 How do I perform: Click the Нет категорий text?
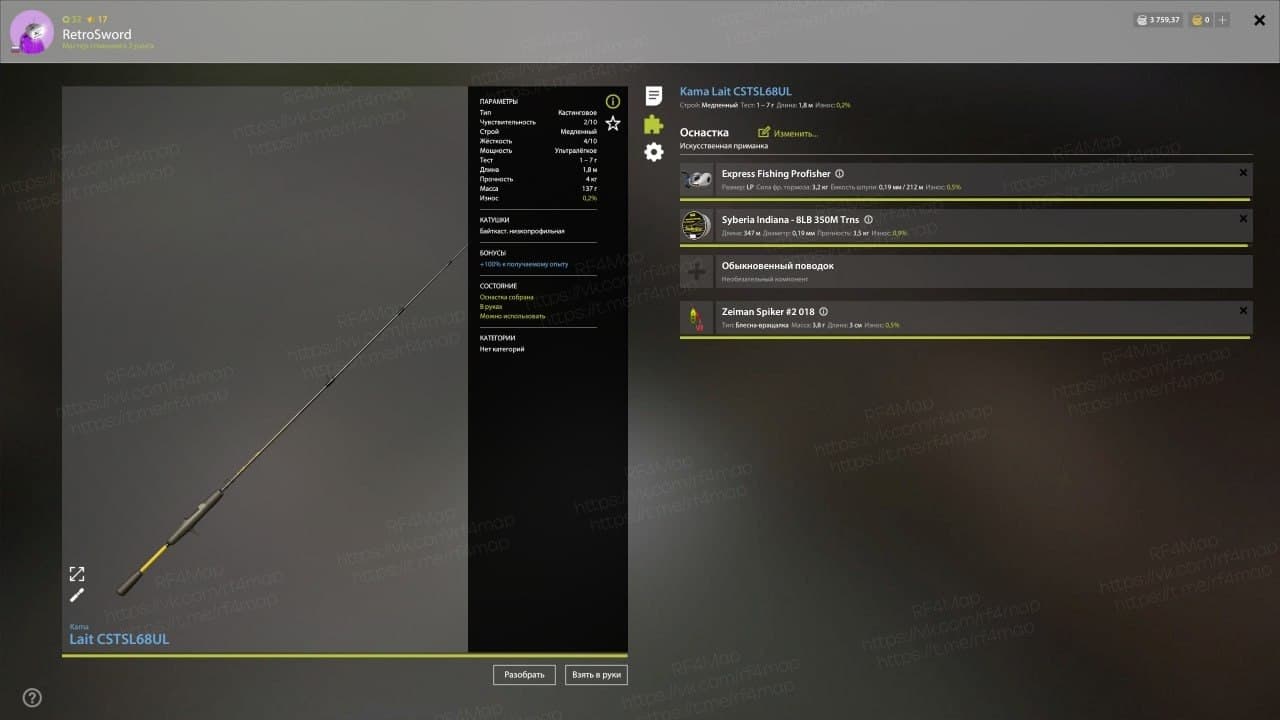[x=502, y=349]
